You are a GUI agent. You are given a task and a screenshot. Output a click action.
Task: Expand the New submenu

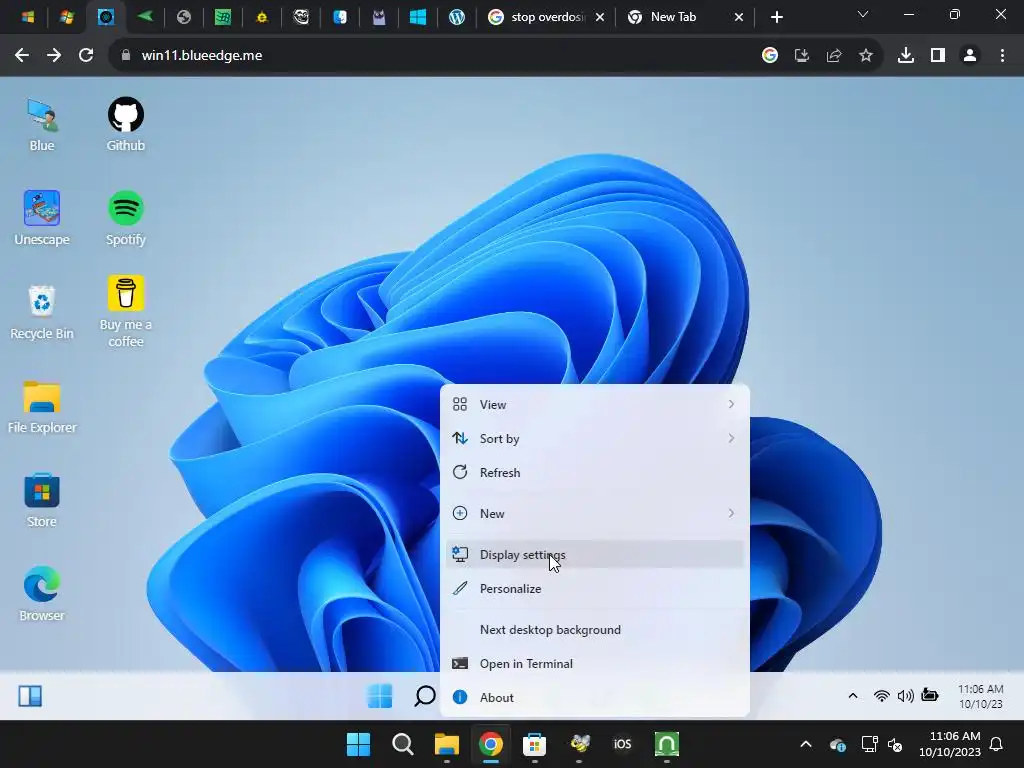pos(595,514)
